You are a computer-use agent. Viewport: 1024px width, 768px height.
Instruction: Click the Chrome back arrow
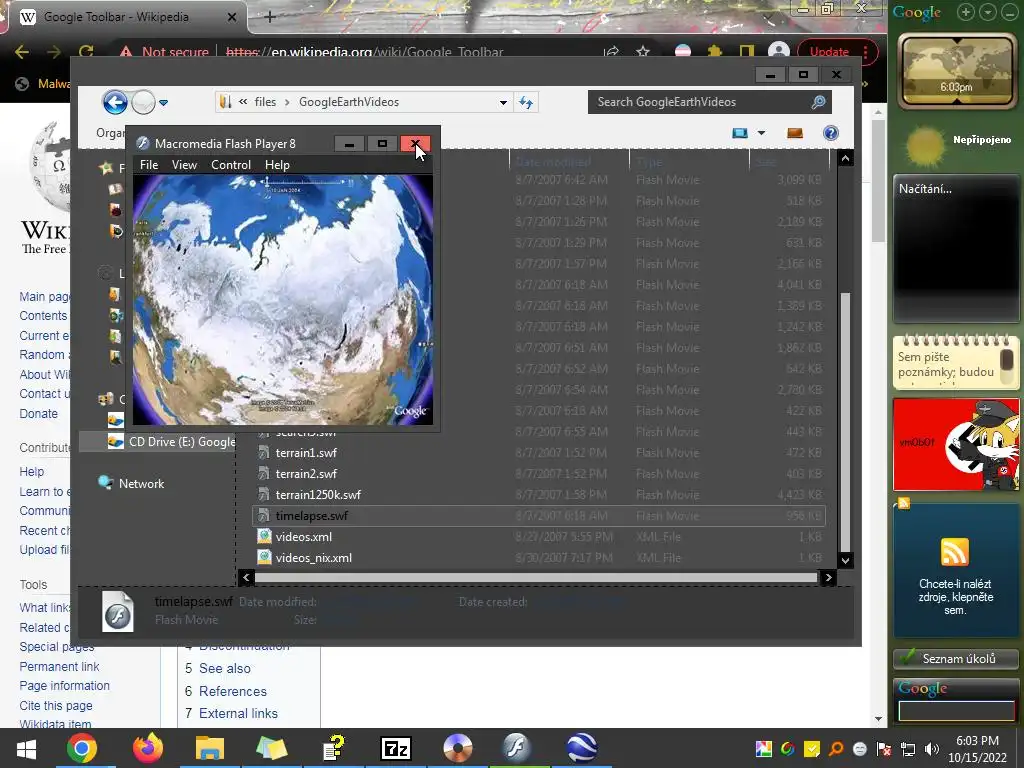(x=22, y=52)
